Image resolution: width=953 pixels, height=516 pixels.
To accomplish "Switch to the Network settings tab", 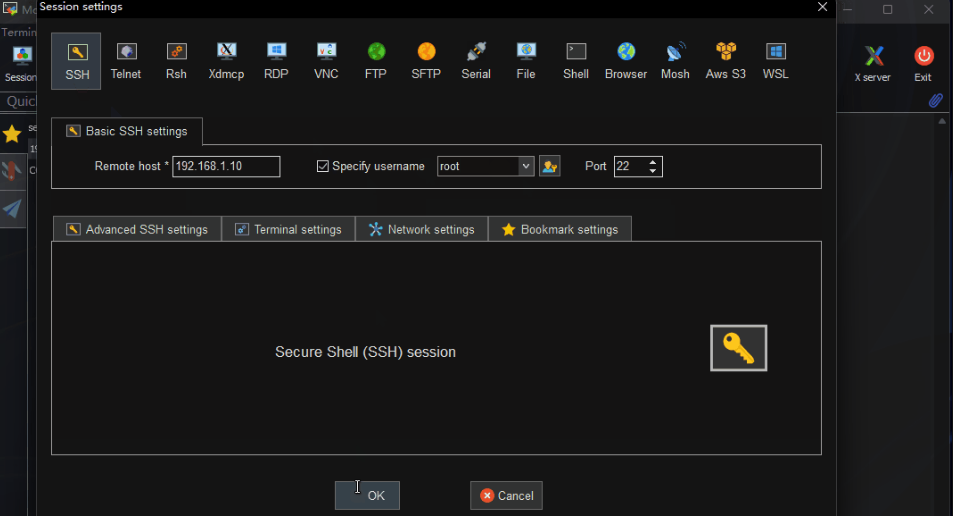I will coord(421,229).
